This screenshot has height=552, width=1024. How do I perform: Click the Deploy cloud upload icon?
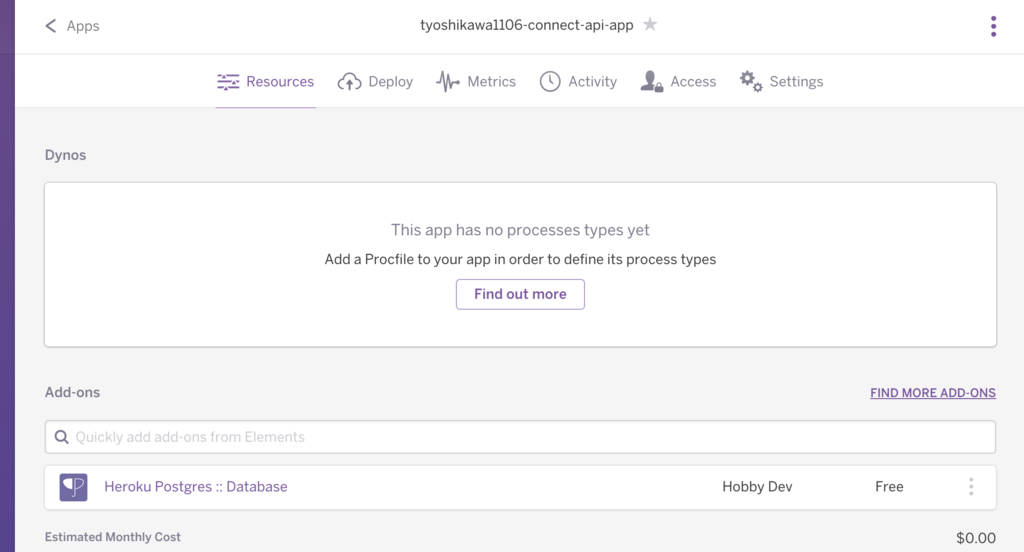(x=349, y=82)
